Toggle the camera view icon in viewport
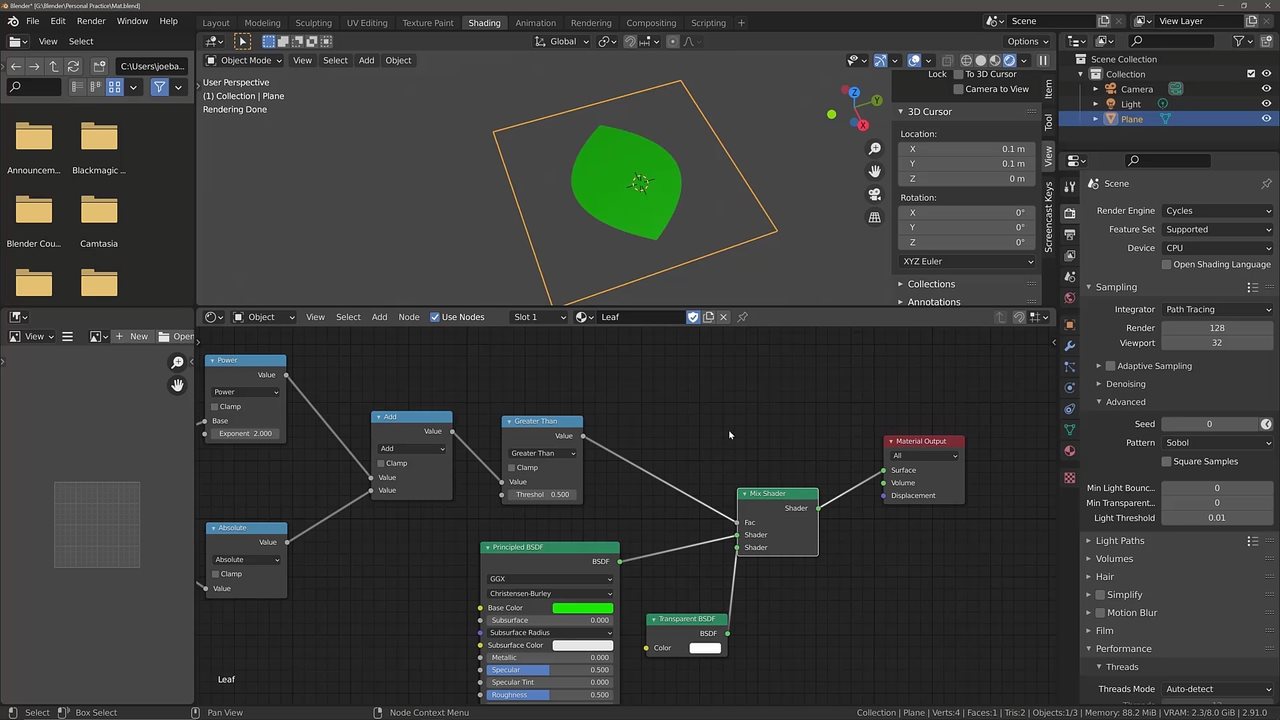 tap(875, 194)
